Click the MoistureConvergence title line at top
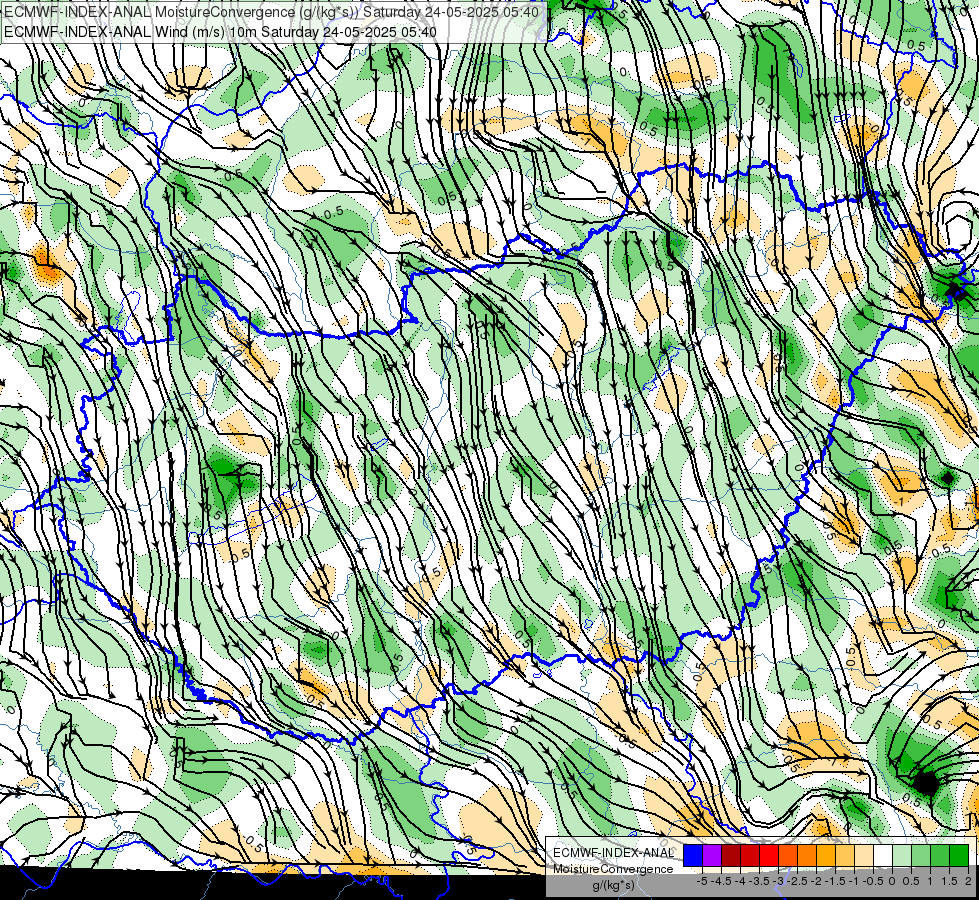This screenshot has height=900, width=979. (272, 11)
